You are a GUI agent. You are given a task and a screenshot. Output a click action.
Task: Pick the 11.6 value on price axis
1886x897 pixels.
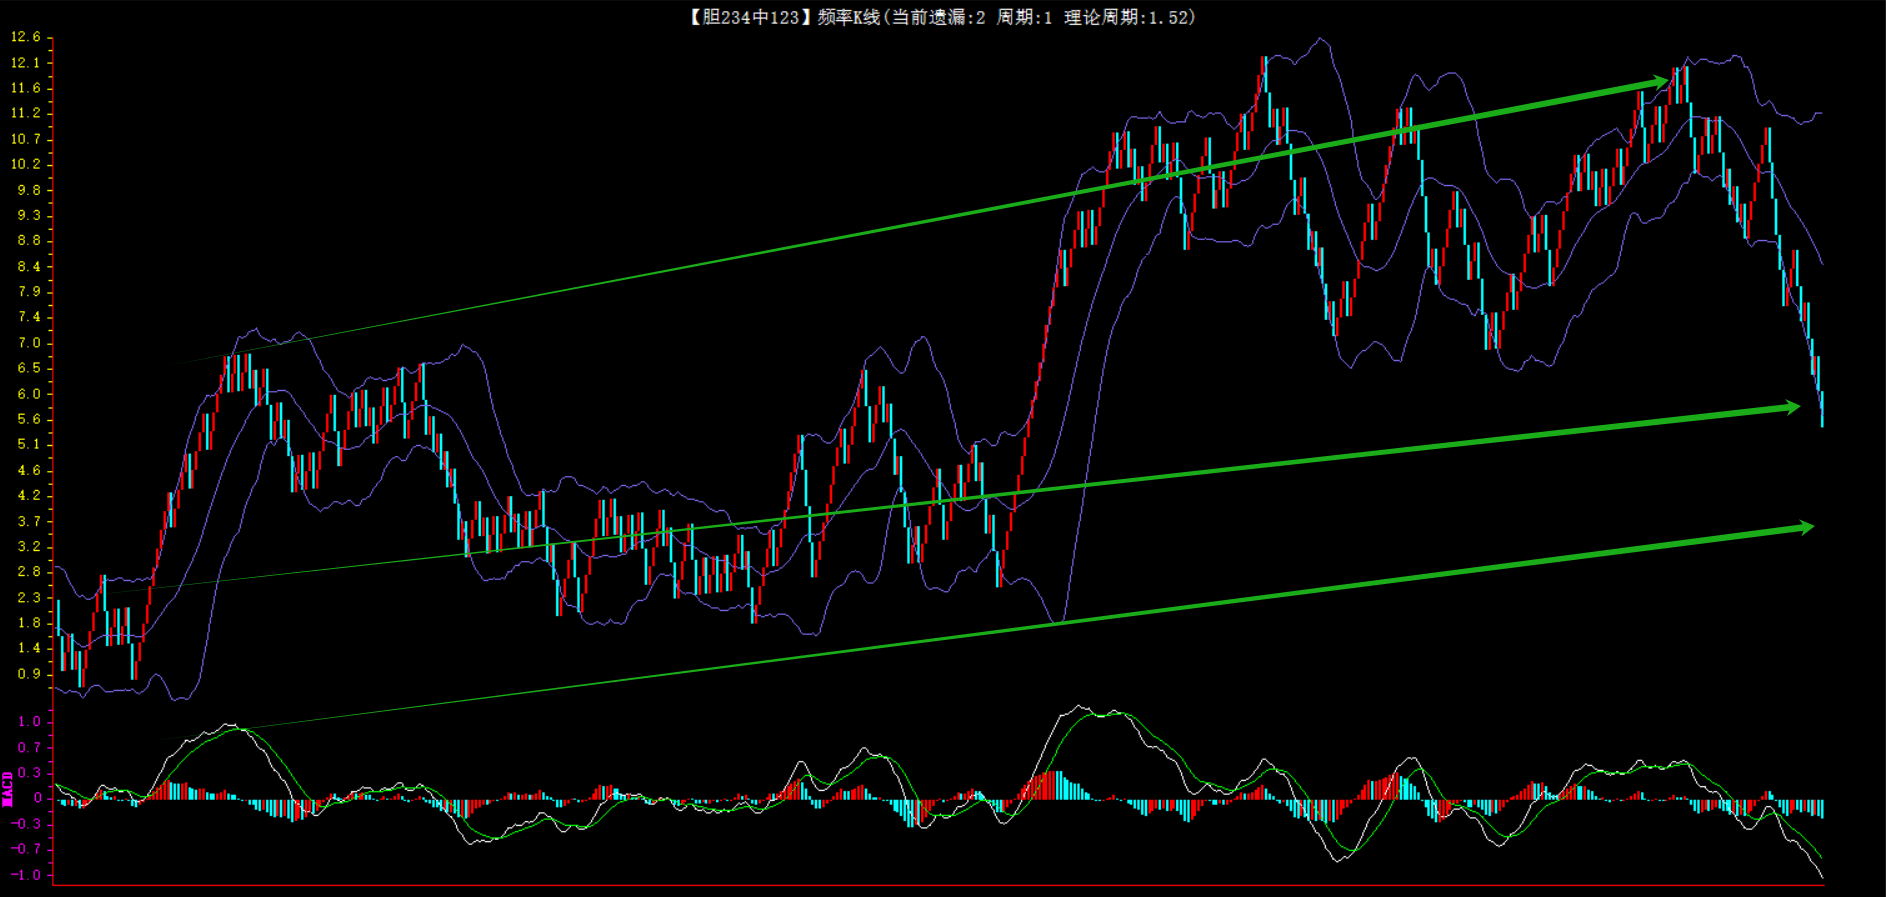click(x=26, y=88)
